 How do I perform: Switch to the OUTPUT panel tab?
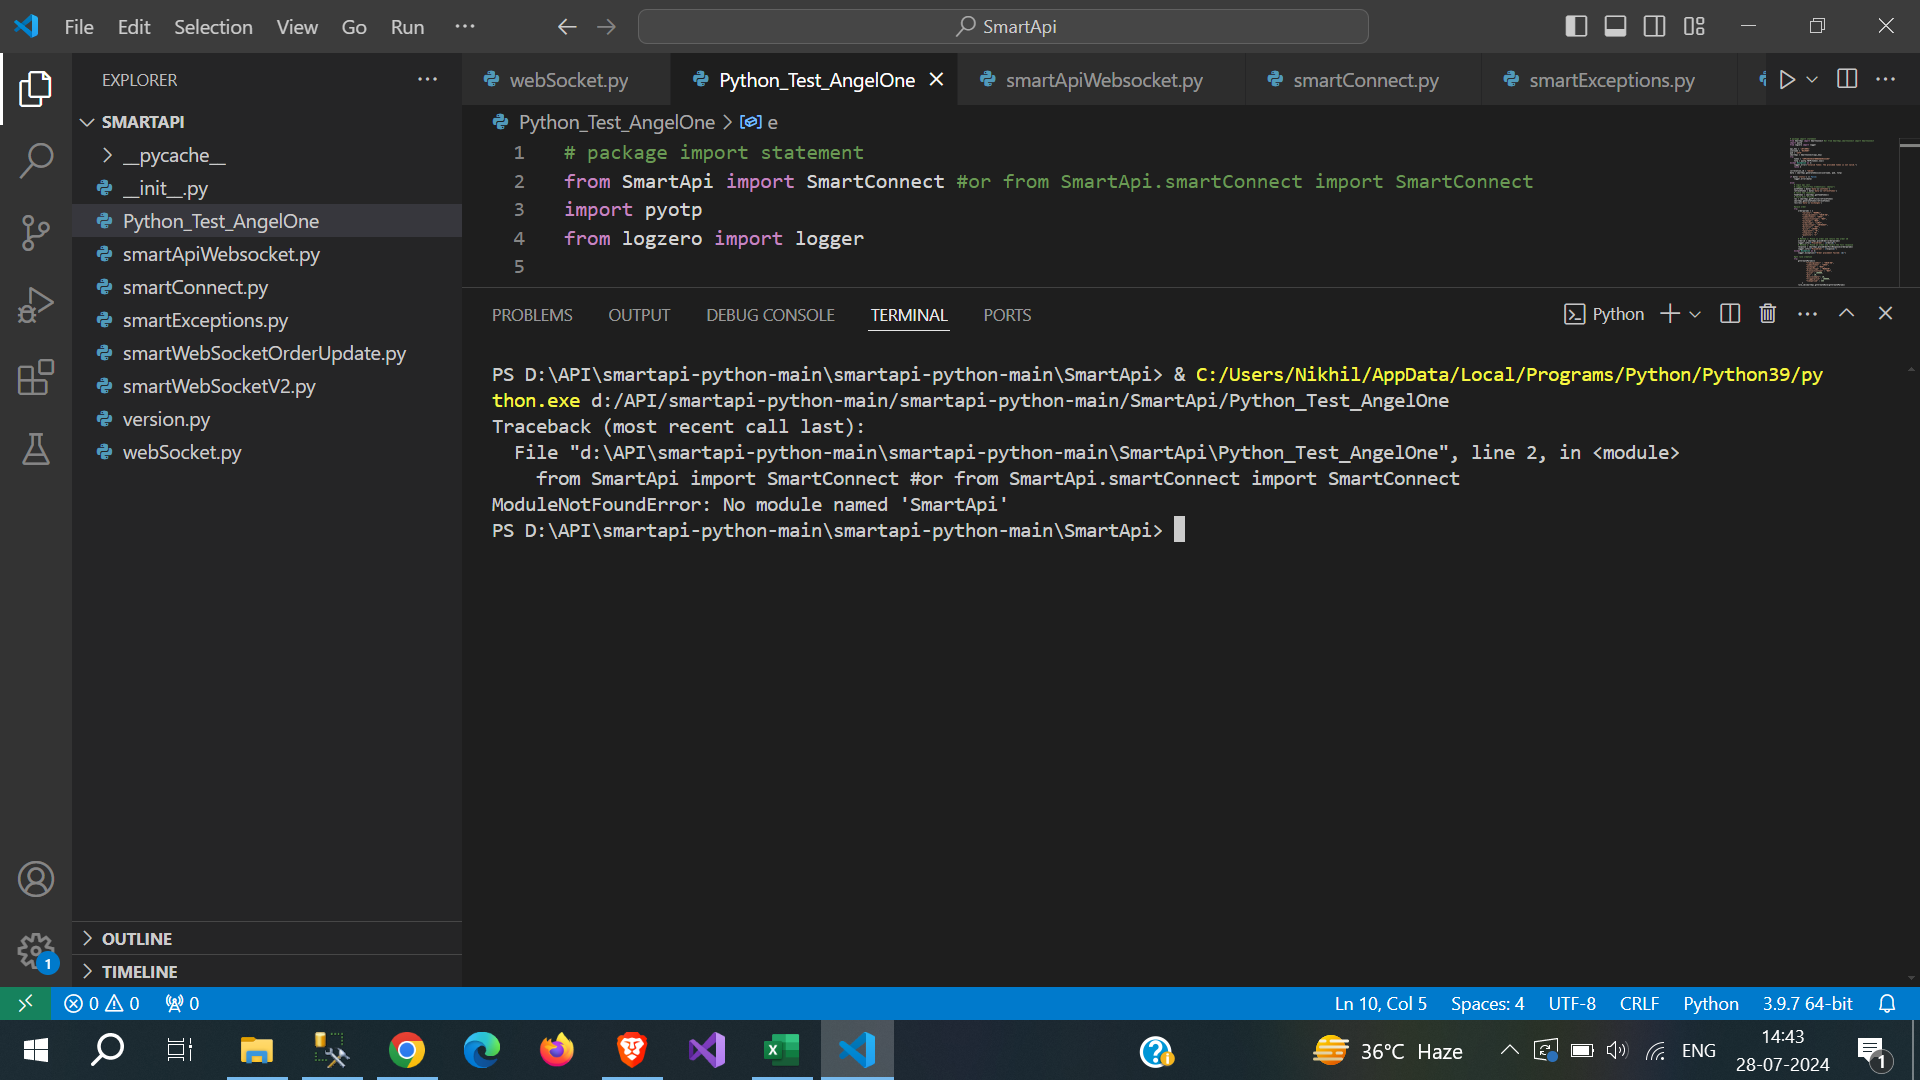click(639, 315)
